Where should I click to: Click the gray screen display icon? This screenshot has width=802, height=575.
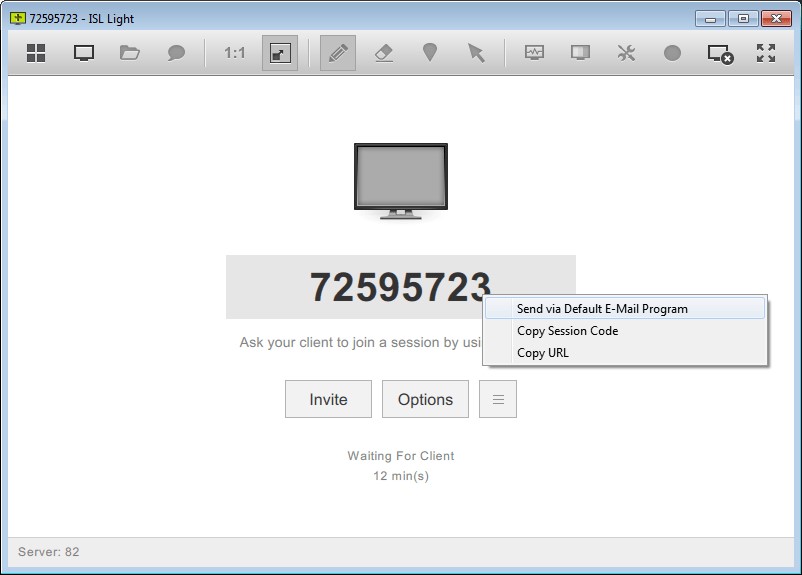tap(580, 53)
